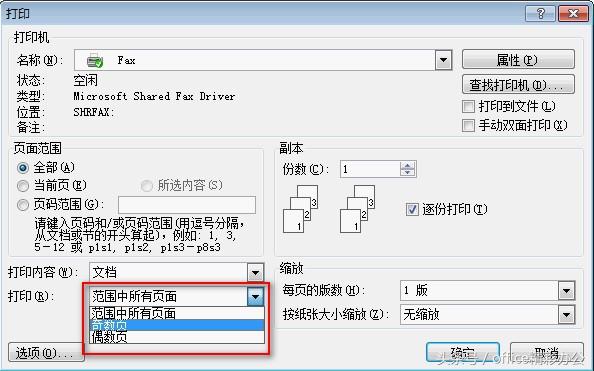This screenshot has width=594, height=371.
Task: Open the 按纸张大小缩放 dropdown arrow
Action: [x=567, y=315]
